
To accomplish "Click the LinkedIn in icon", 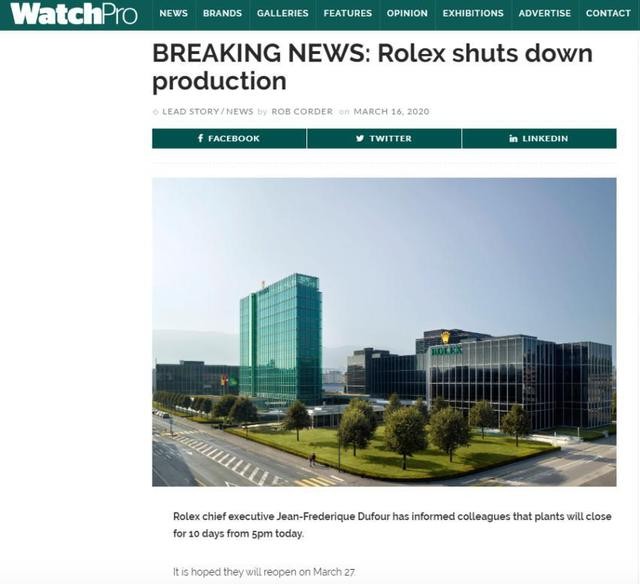I will click(513, 139).
